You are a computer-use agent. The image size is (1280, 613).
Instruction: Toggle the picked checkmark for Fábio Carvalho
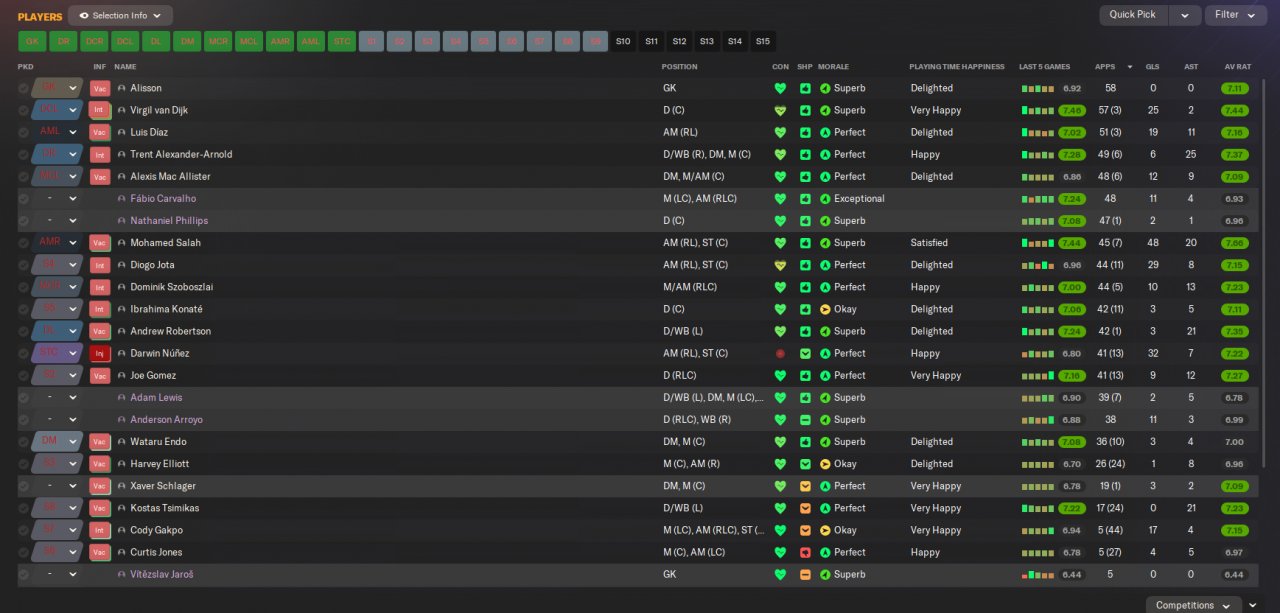(x=23, y=198)
